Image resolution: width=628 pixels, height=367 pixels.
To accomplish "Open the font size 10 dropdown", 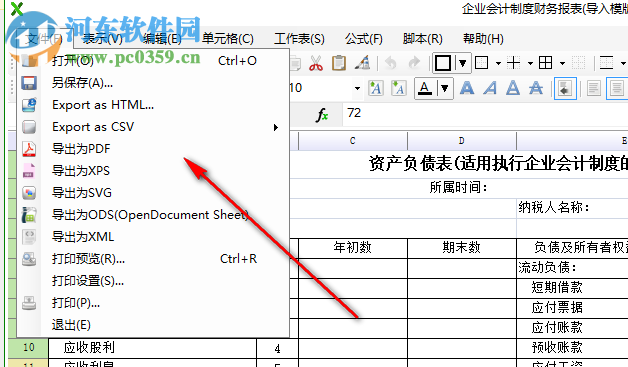I will tap(357, 88).
